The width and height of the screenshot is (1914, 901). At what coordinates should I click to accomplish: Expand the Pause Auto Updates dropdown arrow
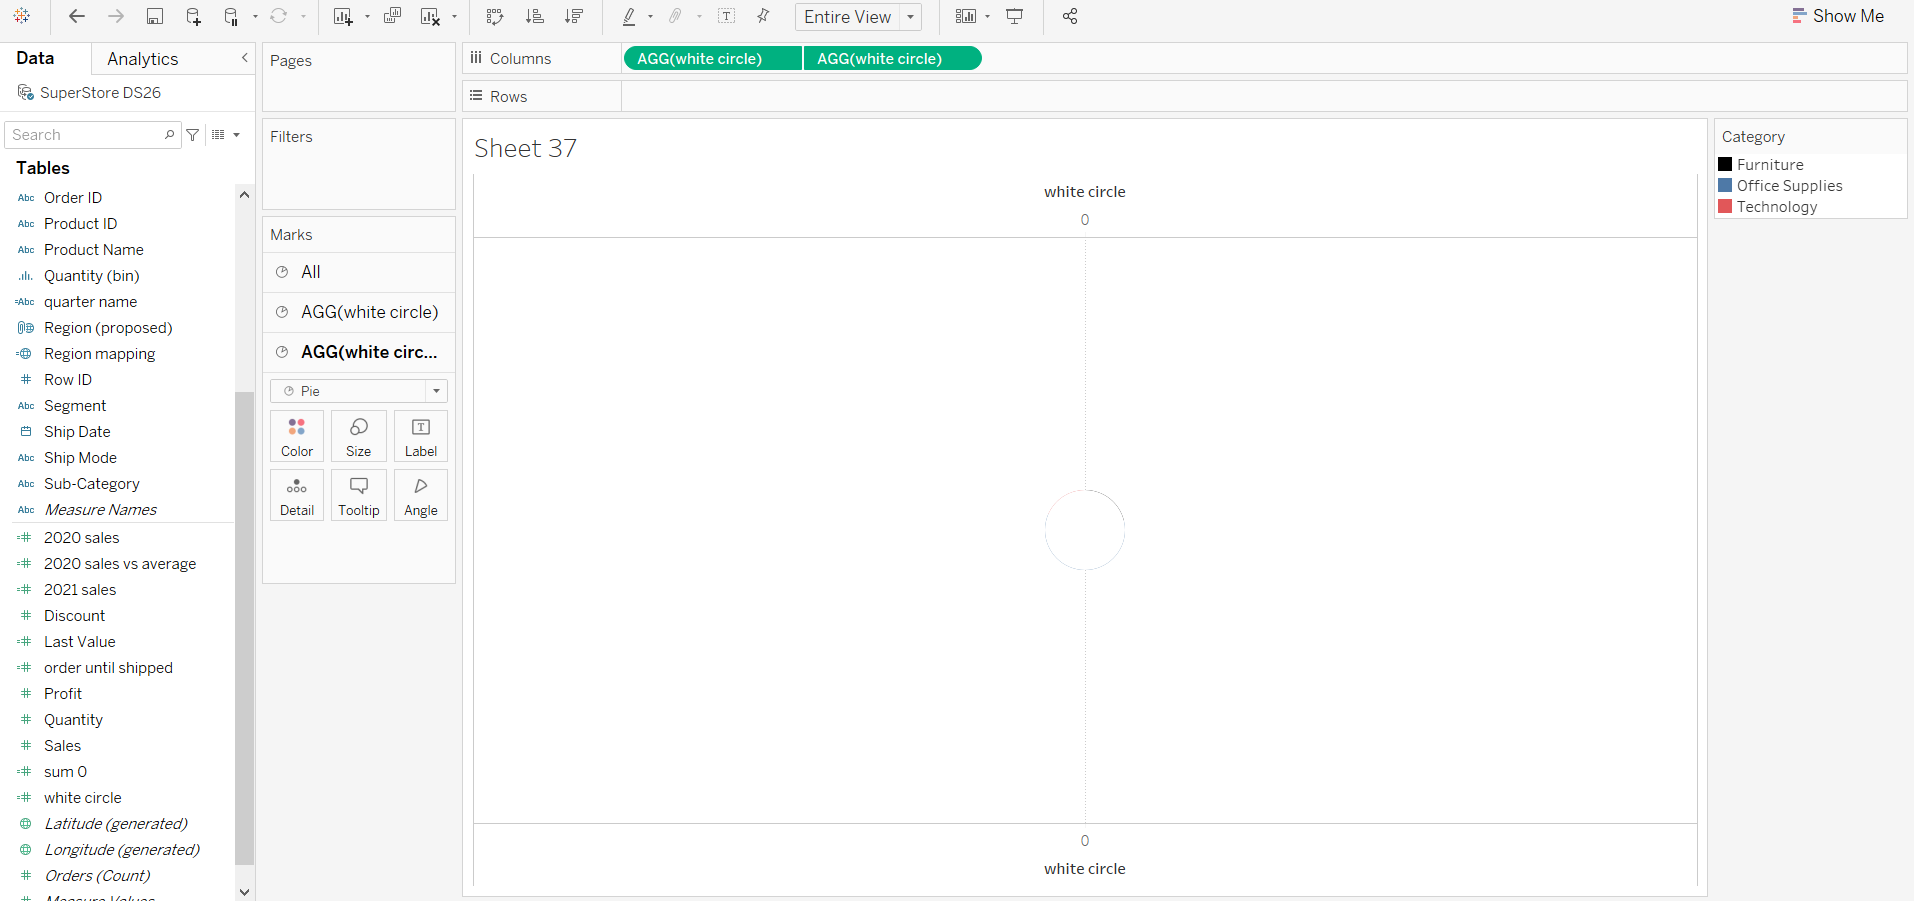tap(255, 17)
